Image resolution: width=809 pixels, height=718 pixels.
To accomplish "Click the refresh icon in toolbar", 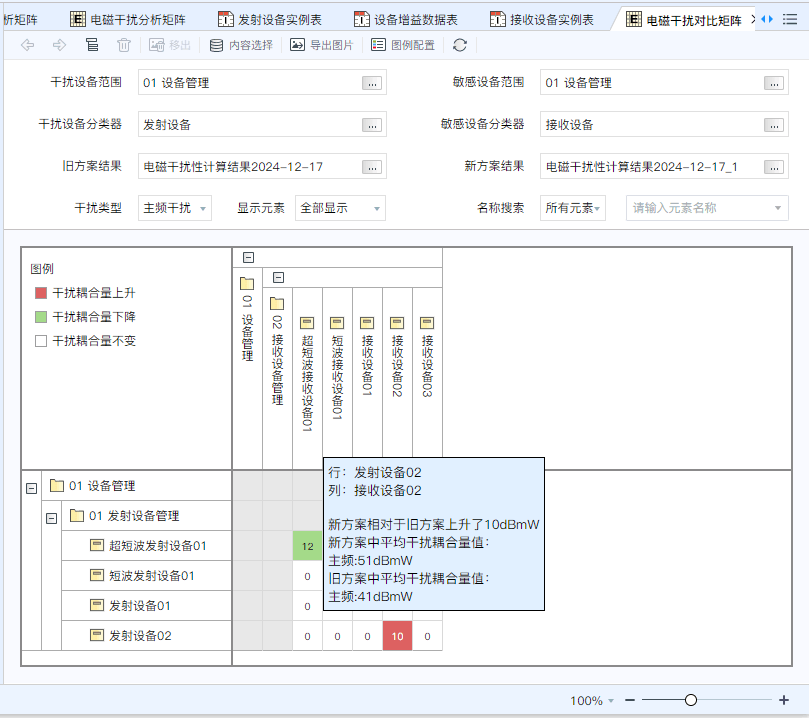I will click(460, 45).
